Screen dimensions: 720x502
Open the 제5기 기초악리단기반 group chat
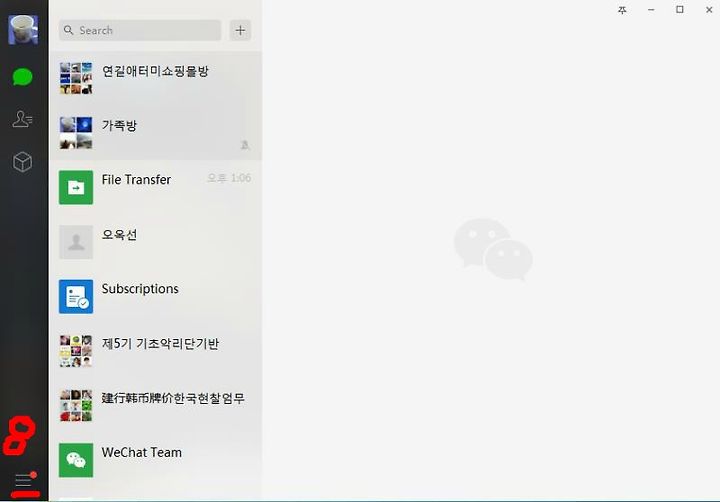pos(155,351)
